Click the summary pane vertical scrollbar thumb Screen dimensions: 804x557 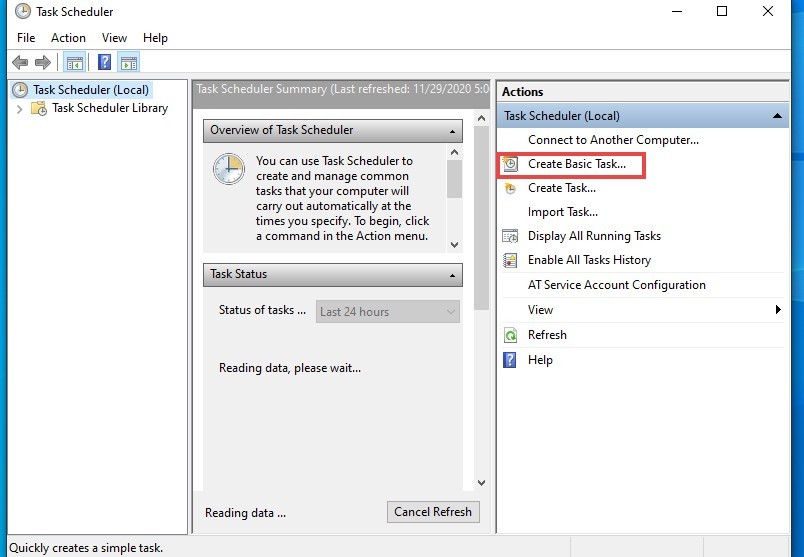click(481, 218)
